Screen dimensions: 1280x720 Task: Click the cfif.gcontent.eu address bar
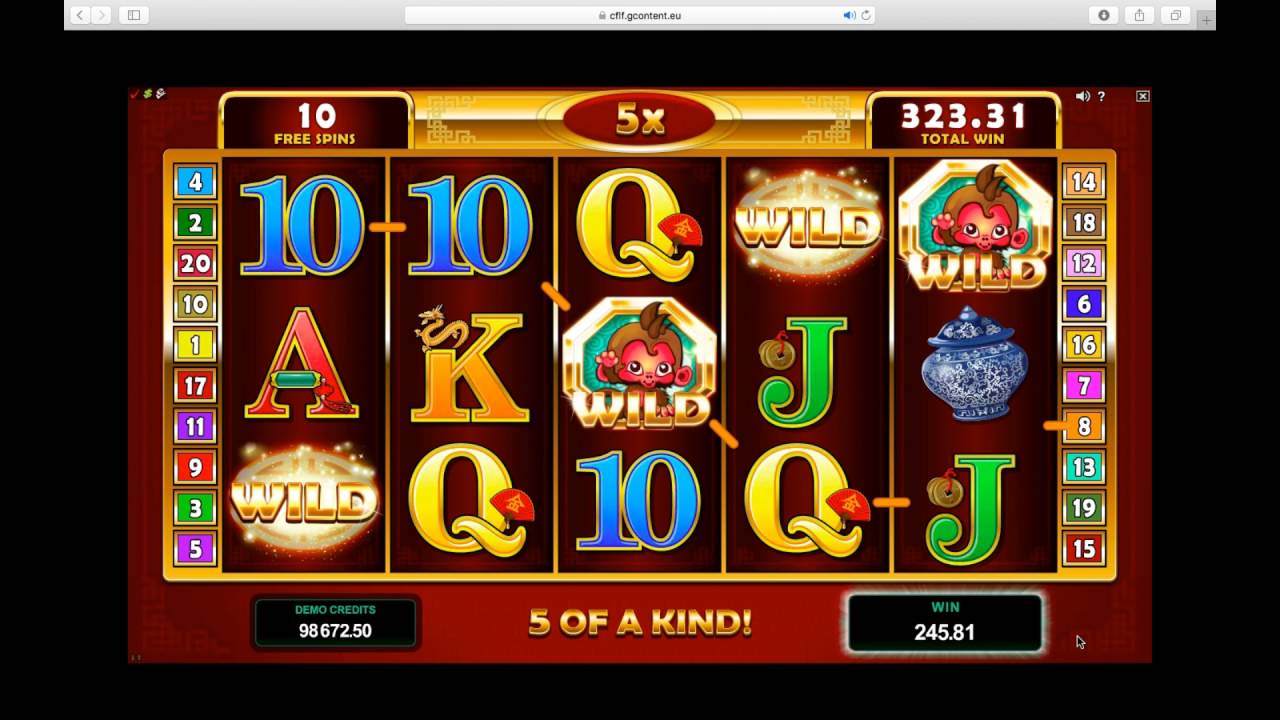640,15
